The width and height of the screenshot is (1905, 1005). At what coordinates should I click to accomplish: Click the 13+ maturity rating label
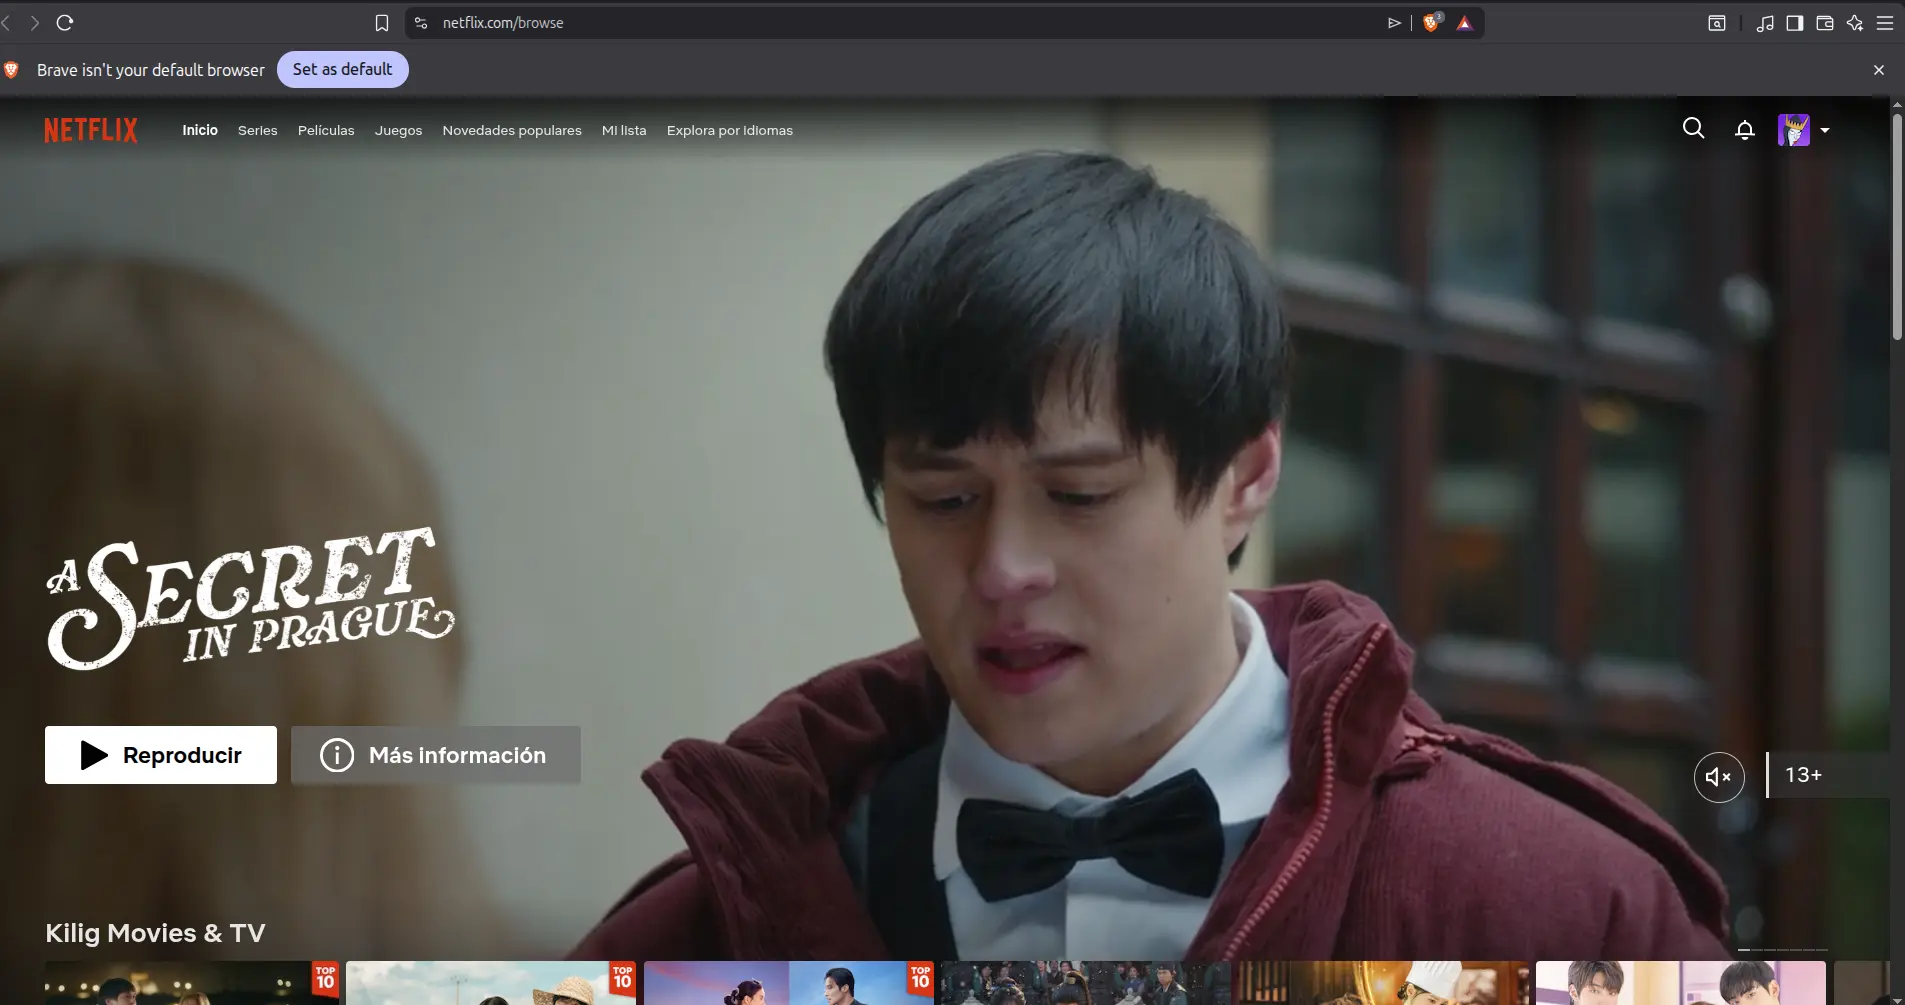(1804, 775)
